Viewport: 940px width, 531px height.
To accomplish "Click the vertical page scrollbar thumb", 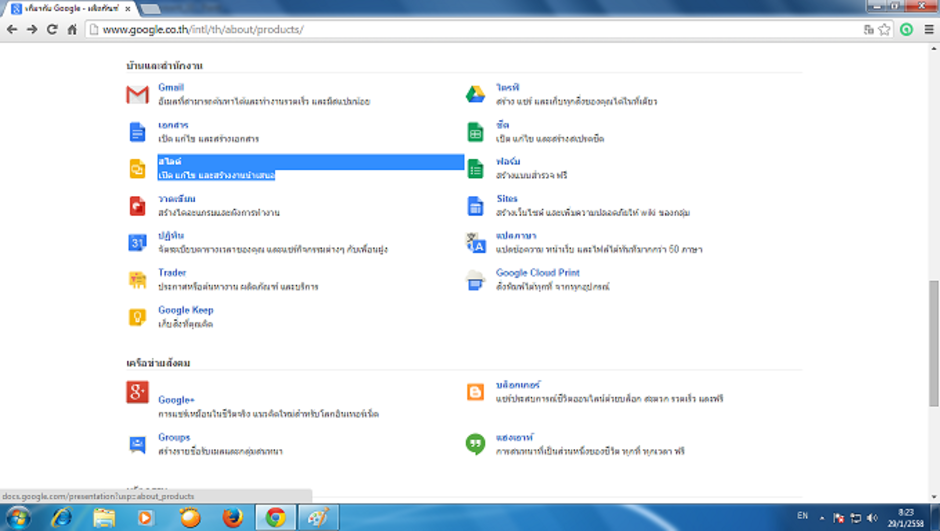I will coord(934,343).
